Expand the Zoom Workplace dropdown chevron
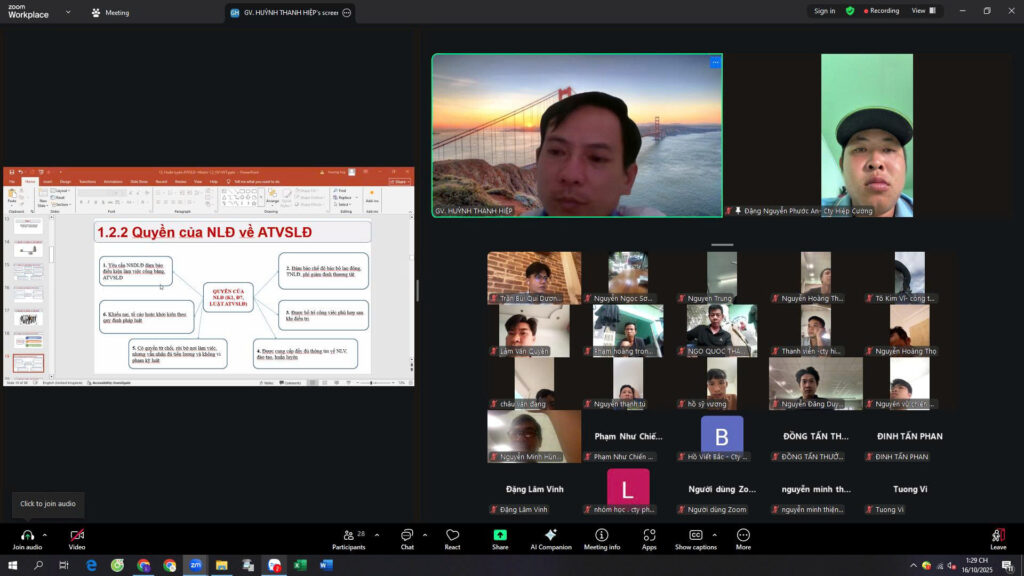This screenshot has height=576, width=1024. (x=68, y=13)
